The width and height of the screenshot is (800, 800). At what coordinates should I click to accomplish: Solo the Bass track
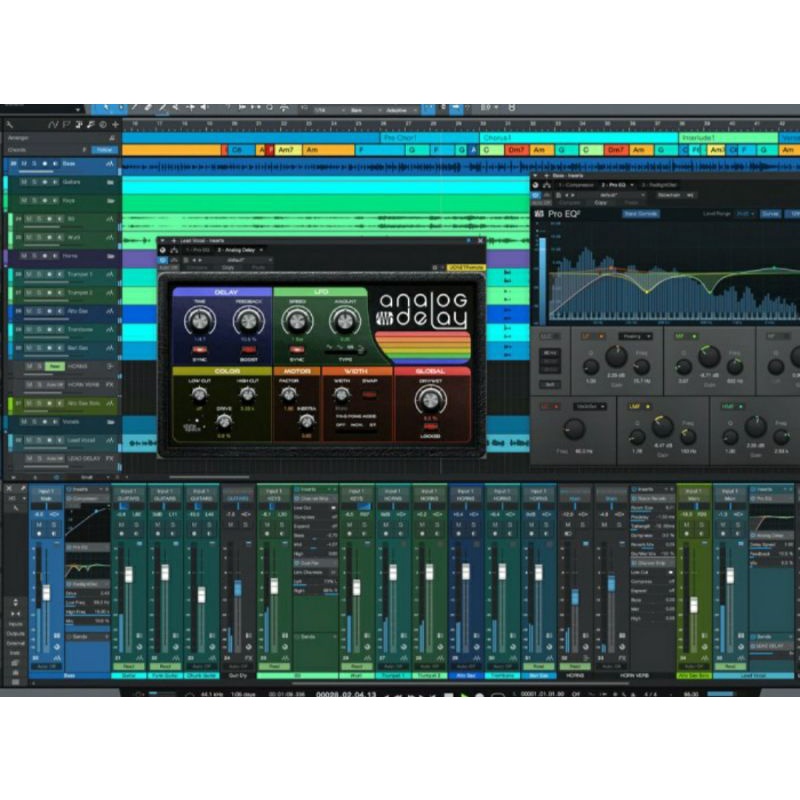[x=34, y=164]
